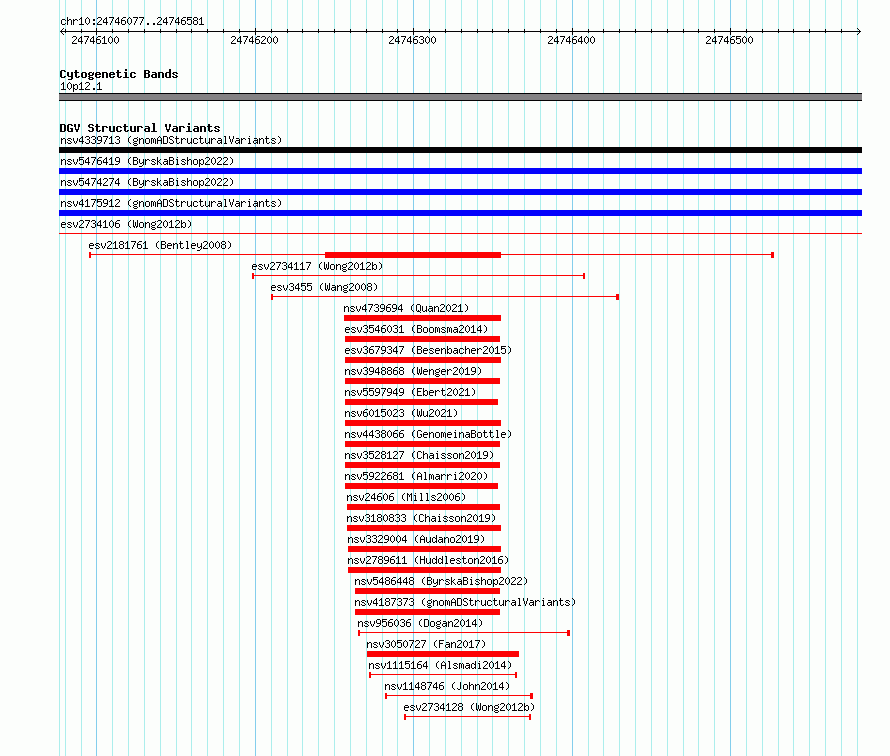Open nsv3948868 Wenger2019 label
The height and width of the screenshot is (756, 890).
tap(413, 371)
